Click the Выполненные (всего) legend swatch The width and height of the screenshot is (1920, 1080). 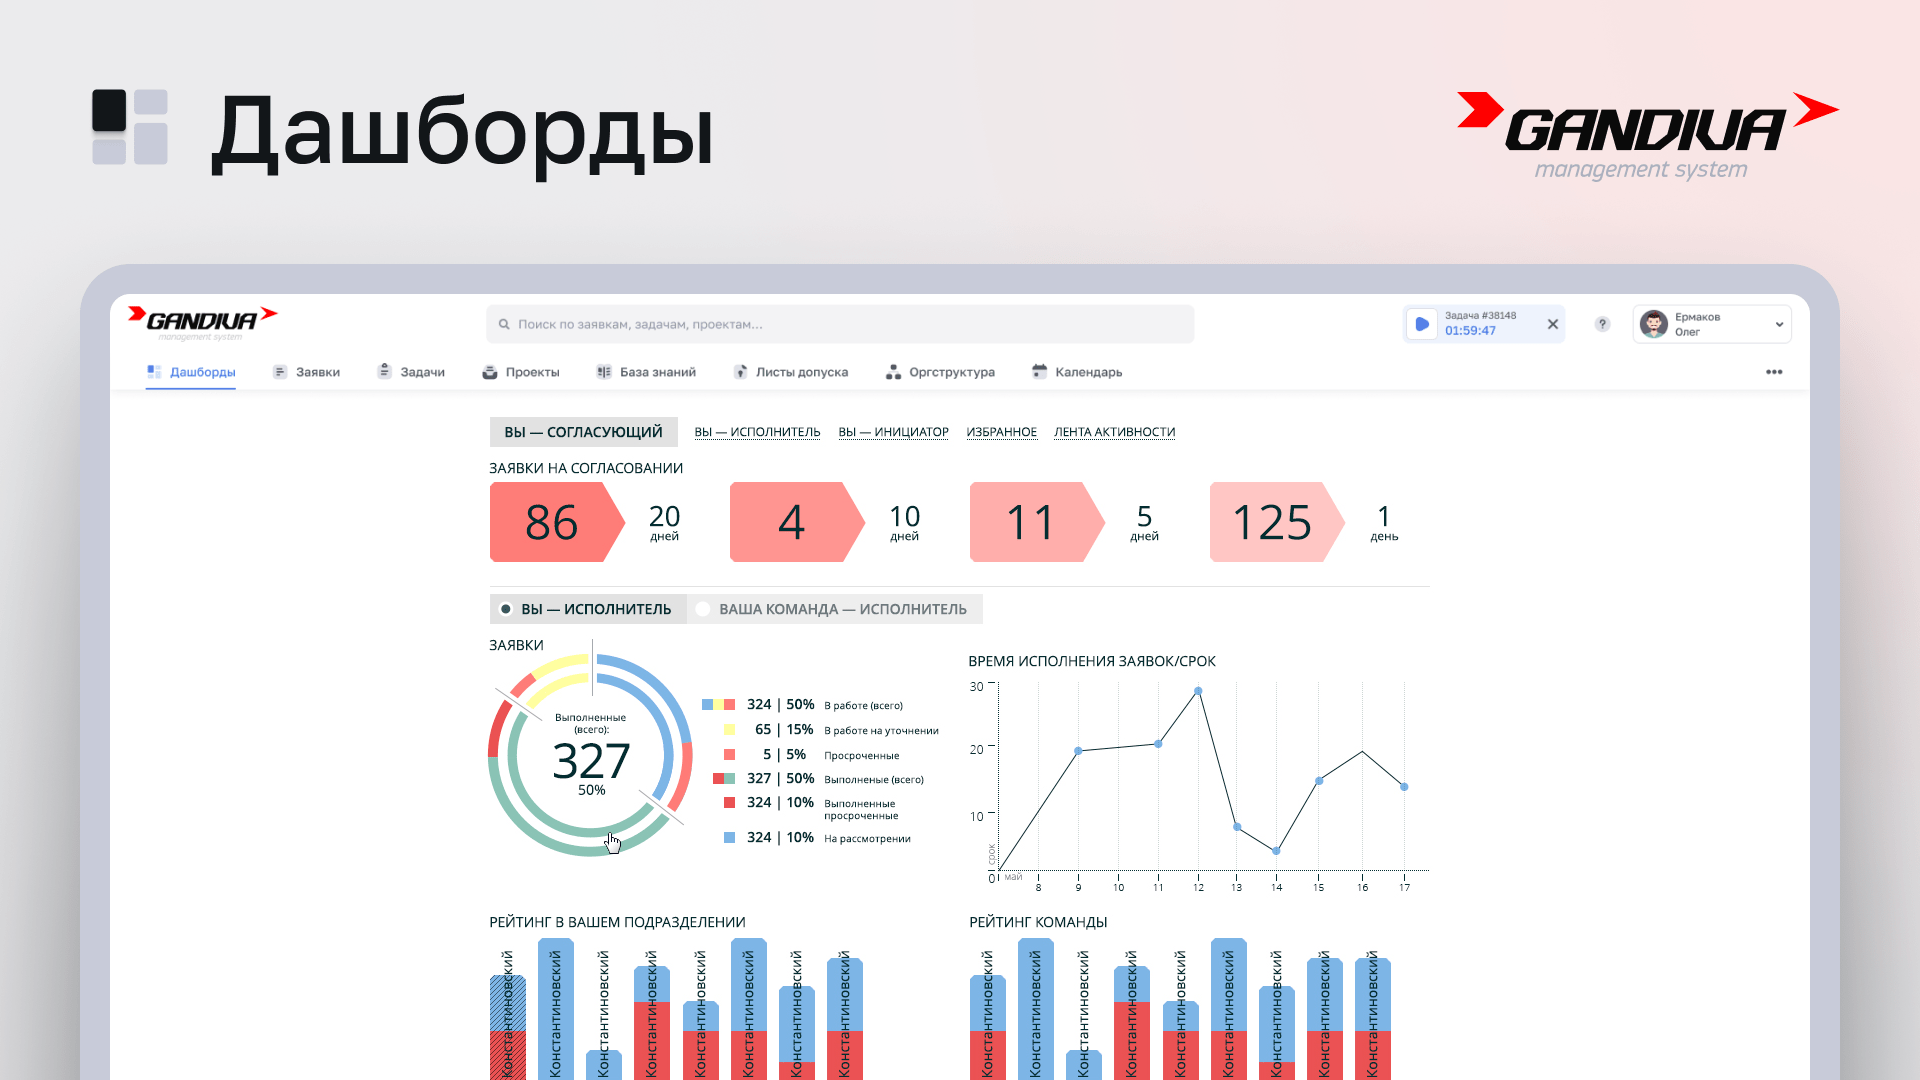click(724, 779)
